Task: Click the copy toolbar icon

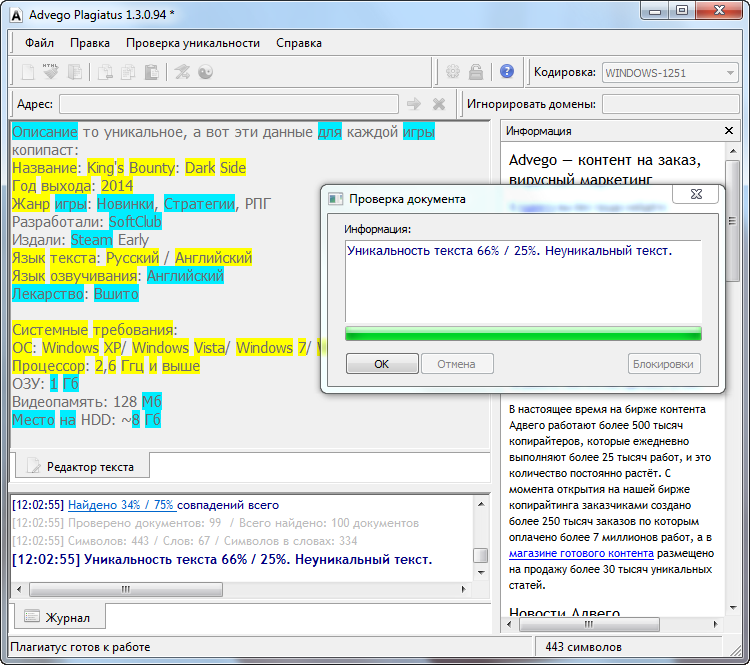Action: 128,72
